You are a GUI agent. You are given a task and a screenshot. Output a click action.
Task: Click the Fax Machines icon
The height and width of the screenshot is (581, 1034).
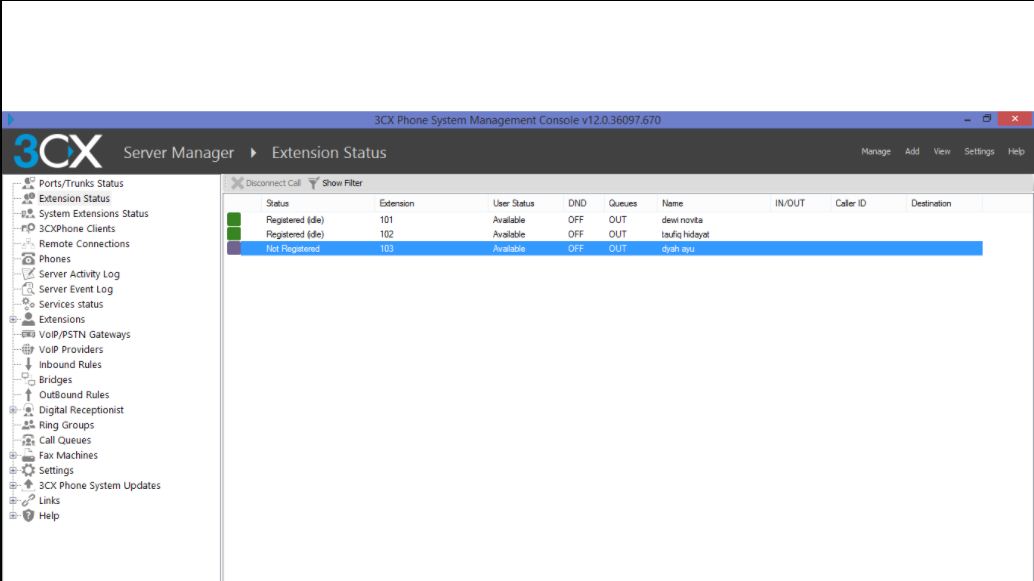(28, 455)
